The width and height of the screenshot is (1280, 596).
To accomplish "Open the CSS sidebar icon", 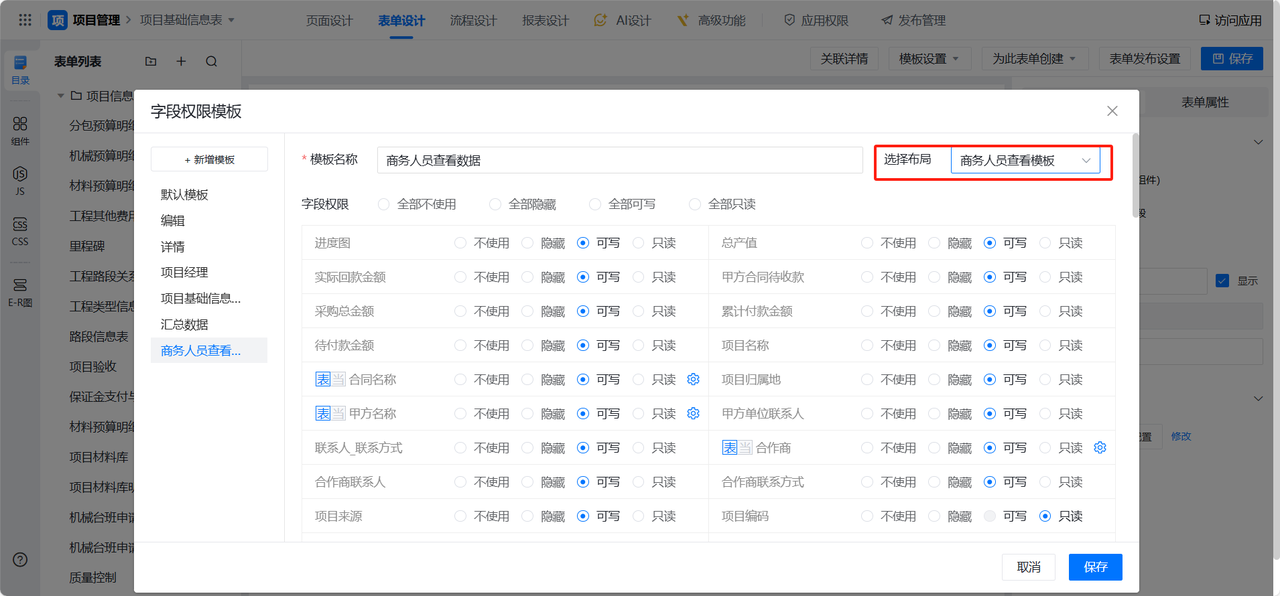I will [20, 231].
